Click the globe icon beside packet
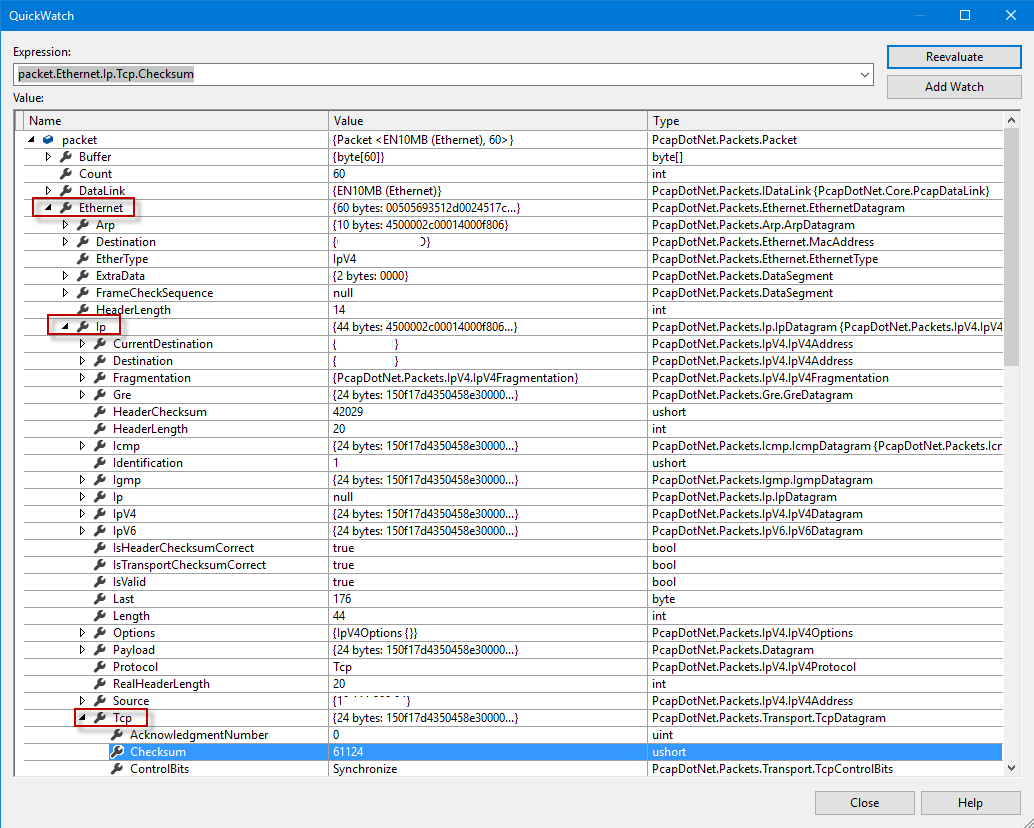Screen dimensions: 1034x828 [47, 139]
